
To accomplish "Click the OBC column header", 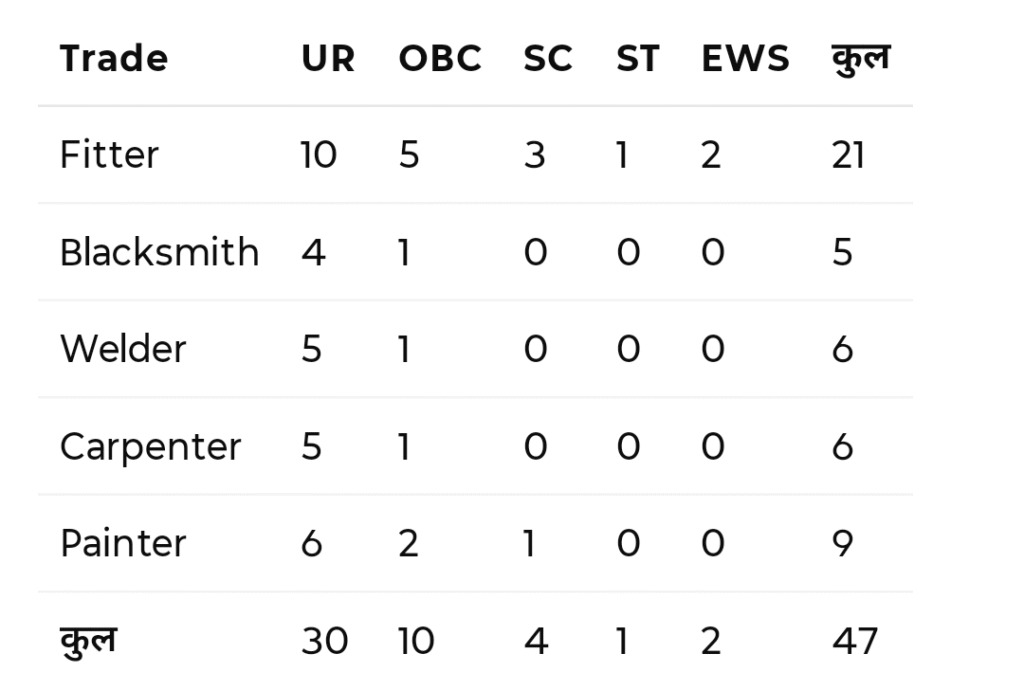I will [x=440, y=58].
